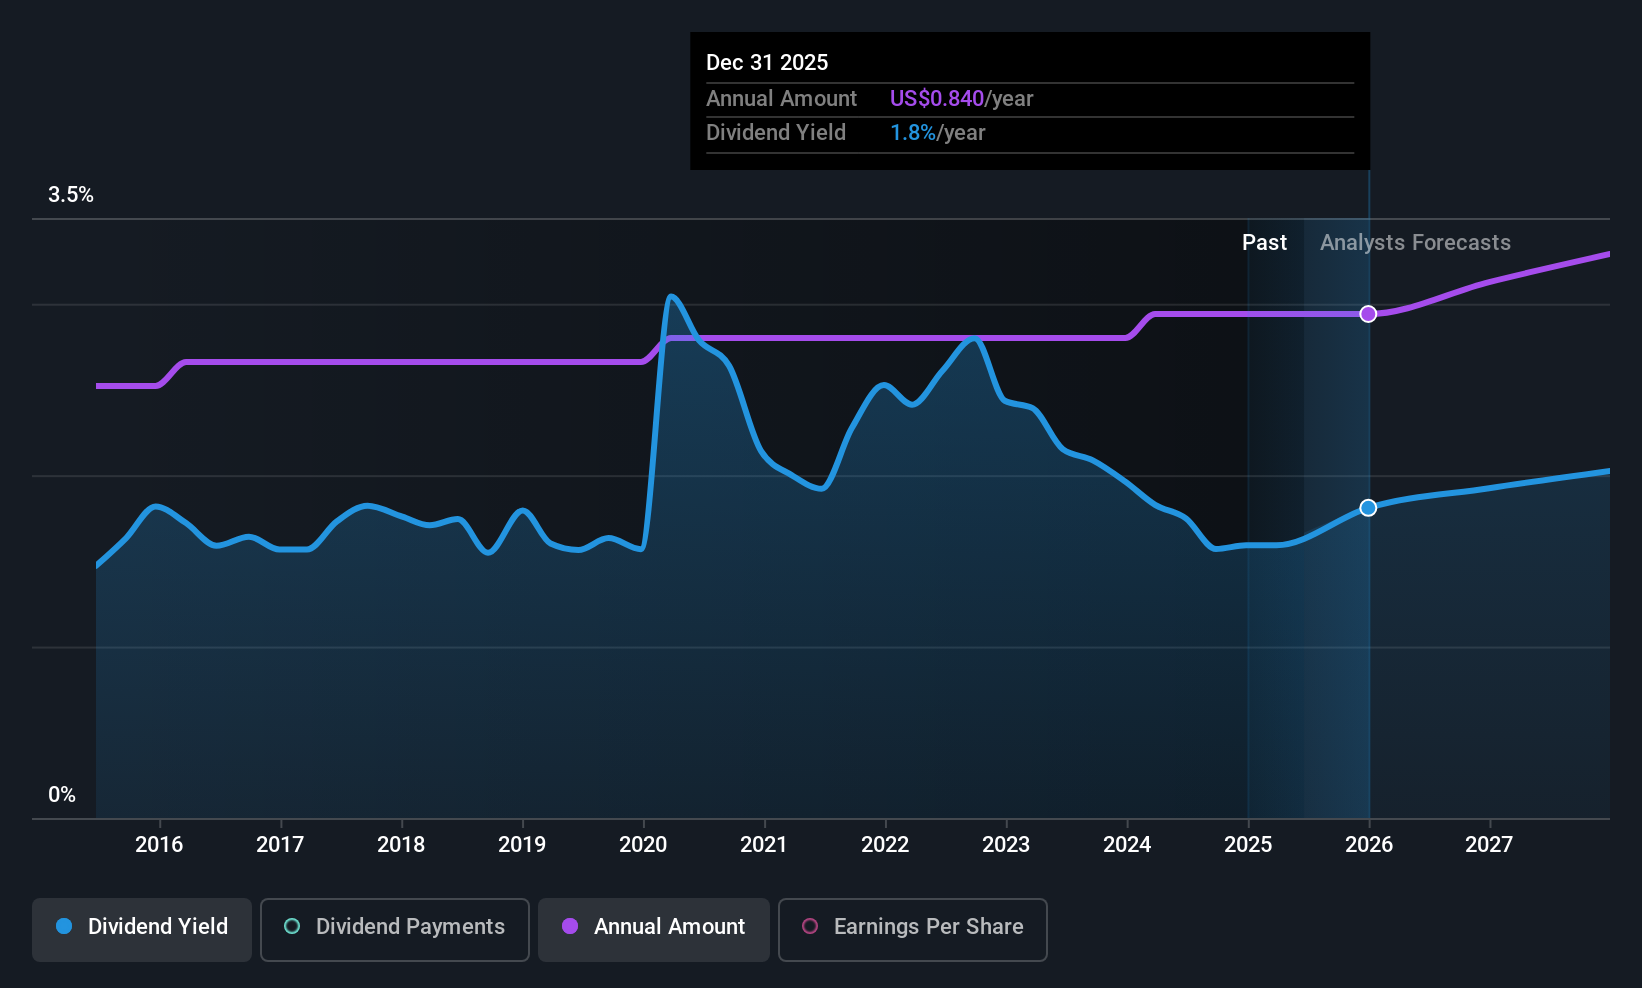The height and width of the screenshot is (988, 1642).
Task: Click the 2025 x-axis label
Action: click(x=1248, y=844)
